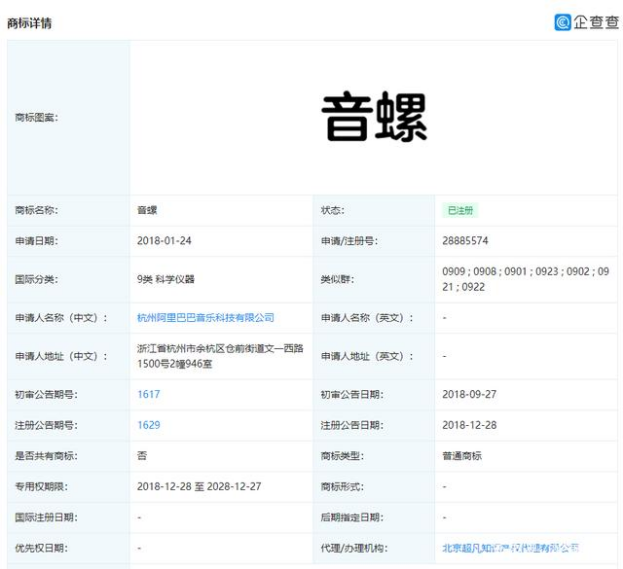Select the 商标详情 heading

tap(29, 23)
